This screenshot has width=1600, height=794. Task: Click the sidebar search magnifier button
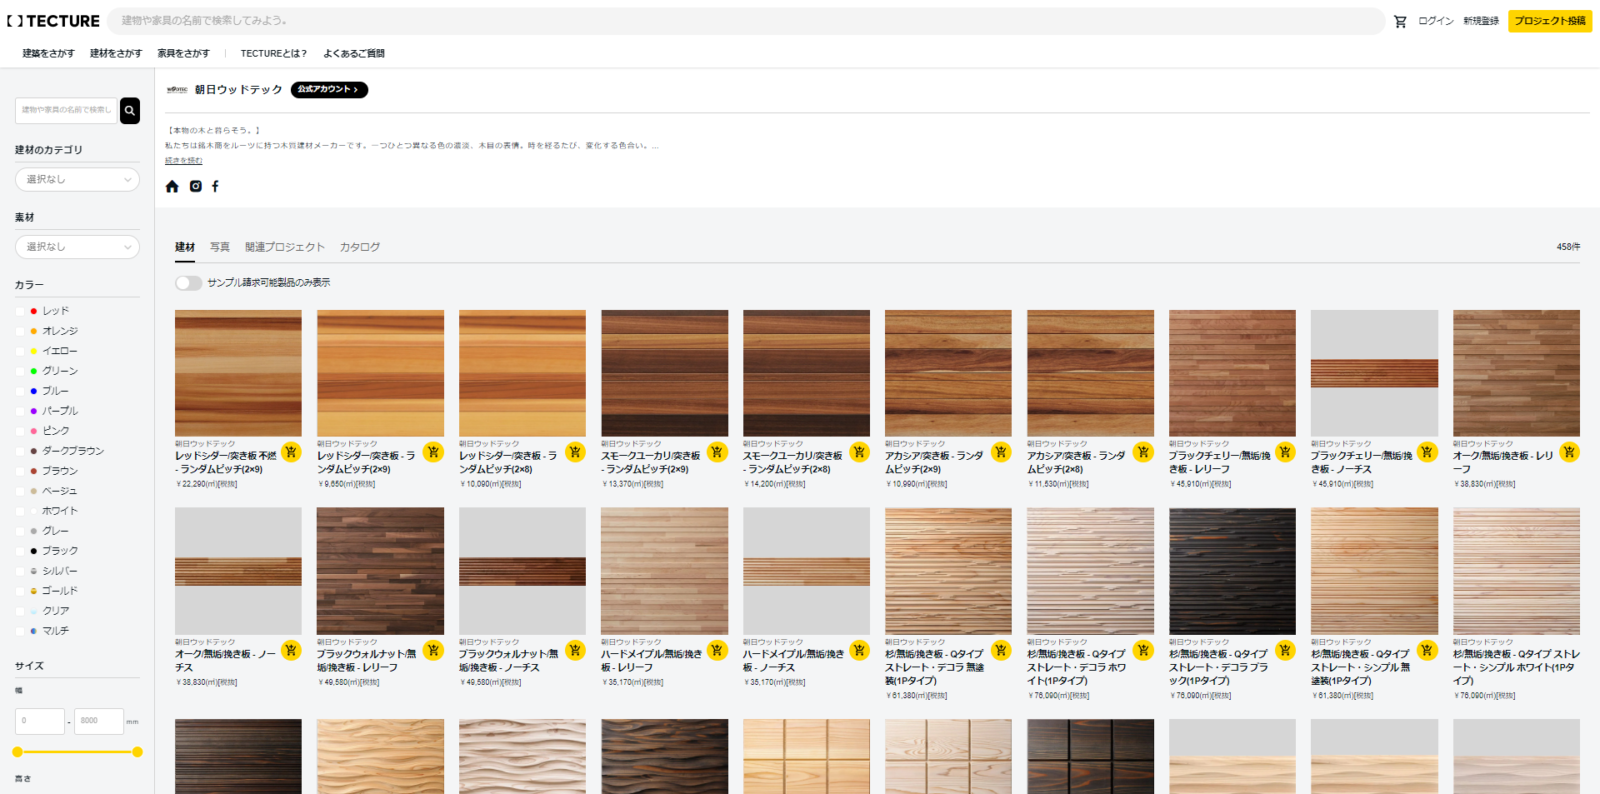pyautogui.click(x=130, y=110)
